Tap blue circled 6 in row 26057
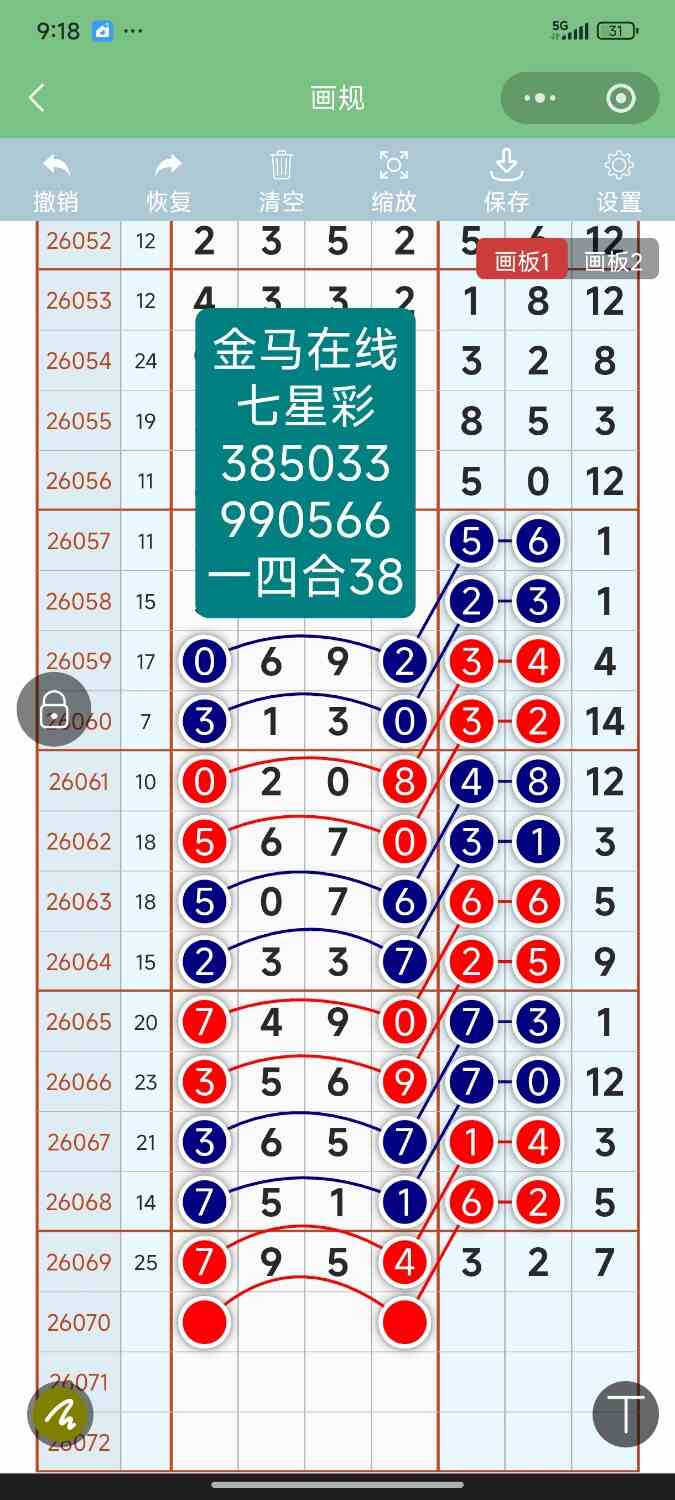 (x=538, y=542)
